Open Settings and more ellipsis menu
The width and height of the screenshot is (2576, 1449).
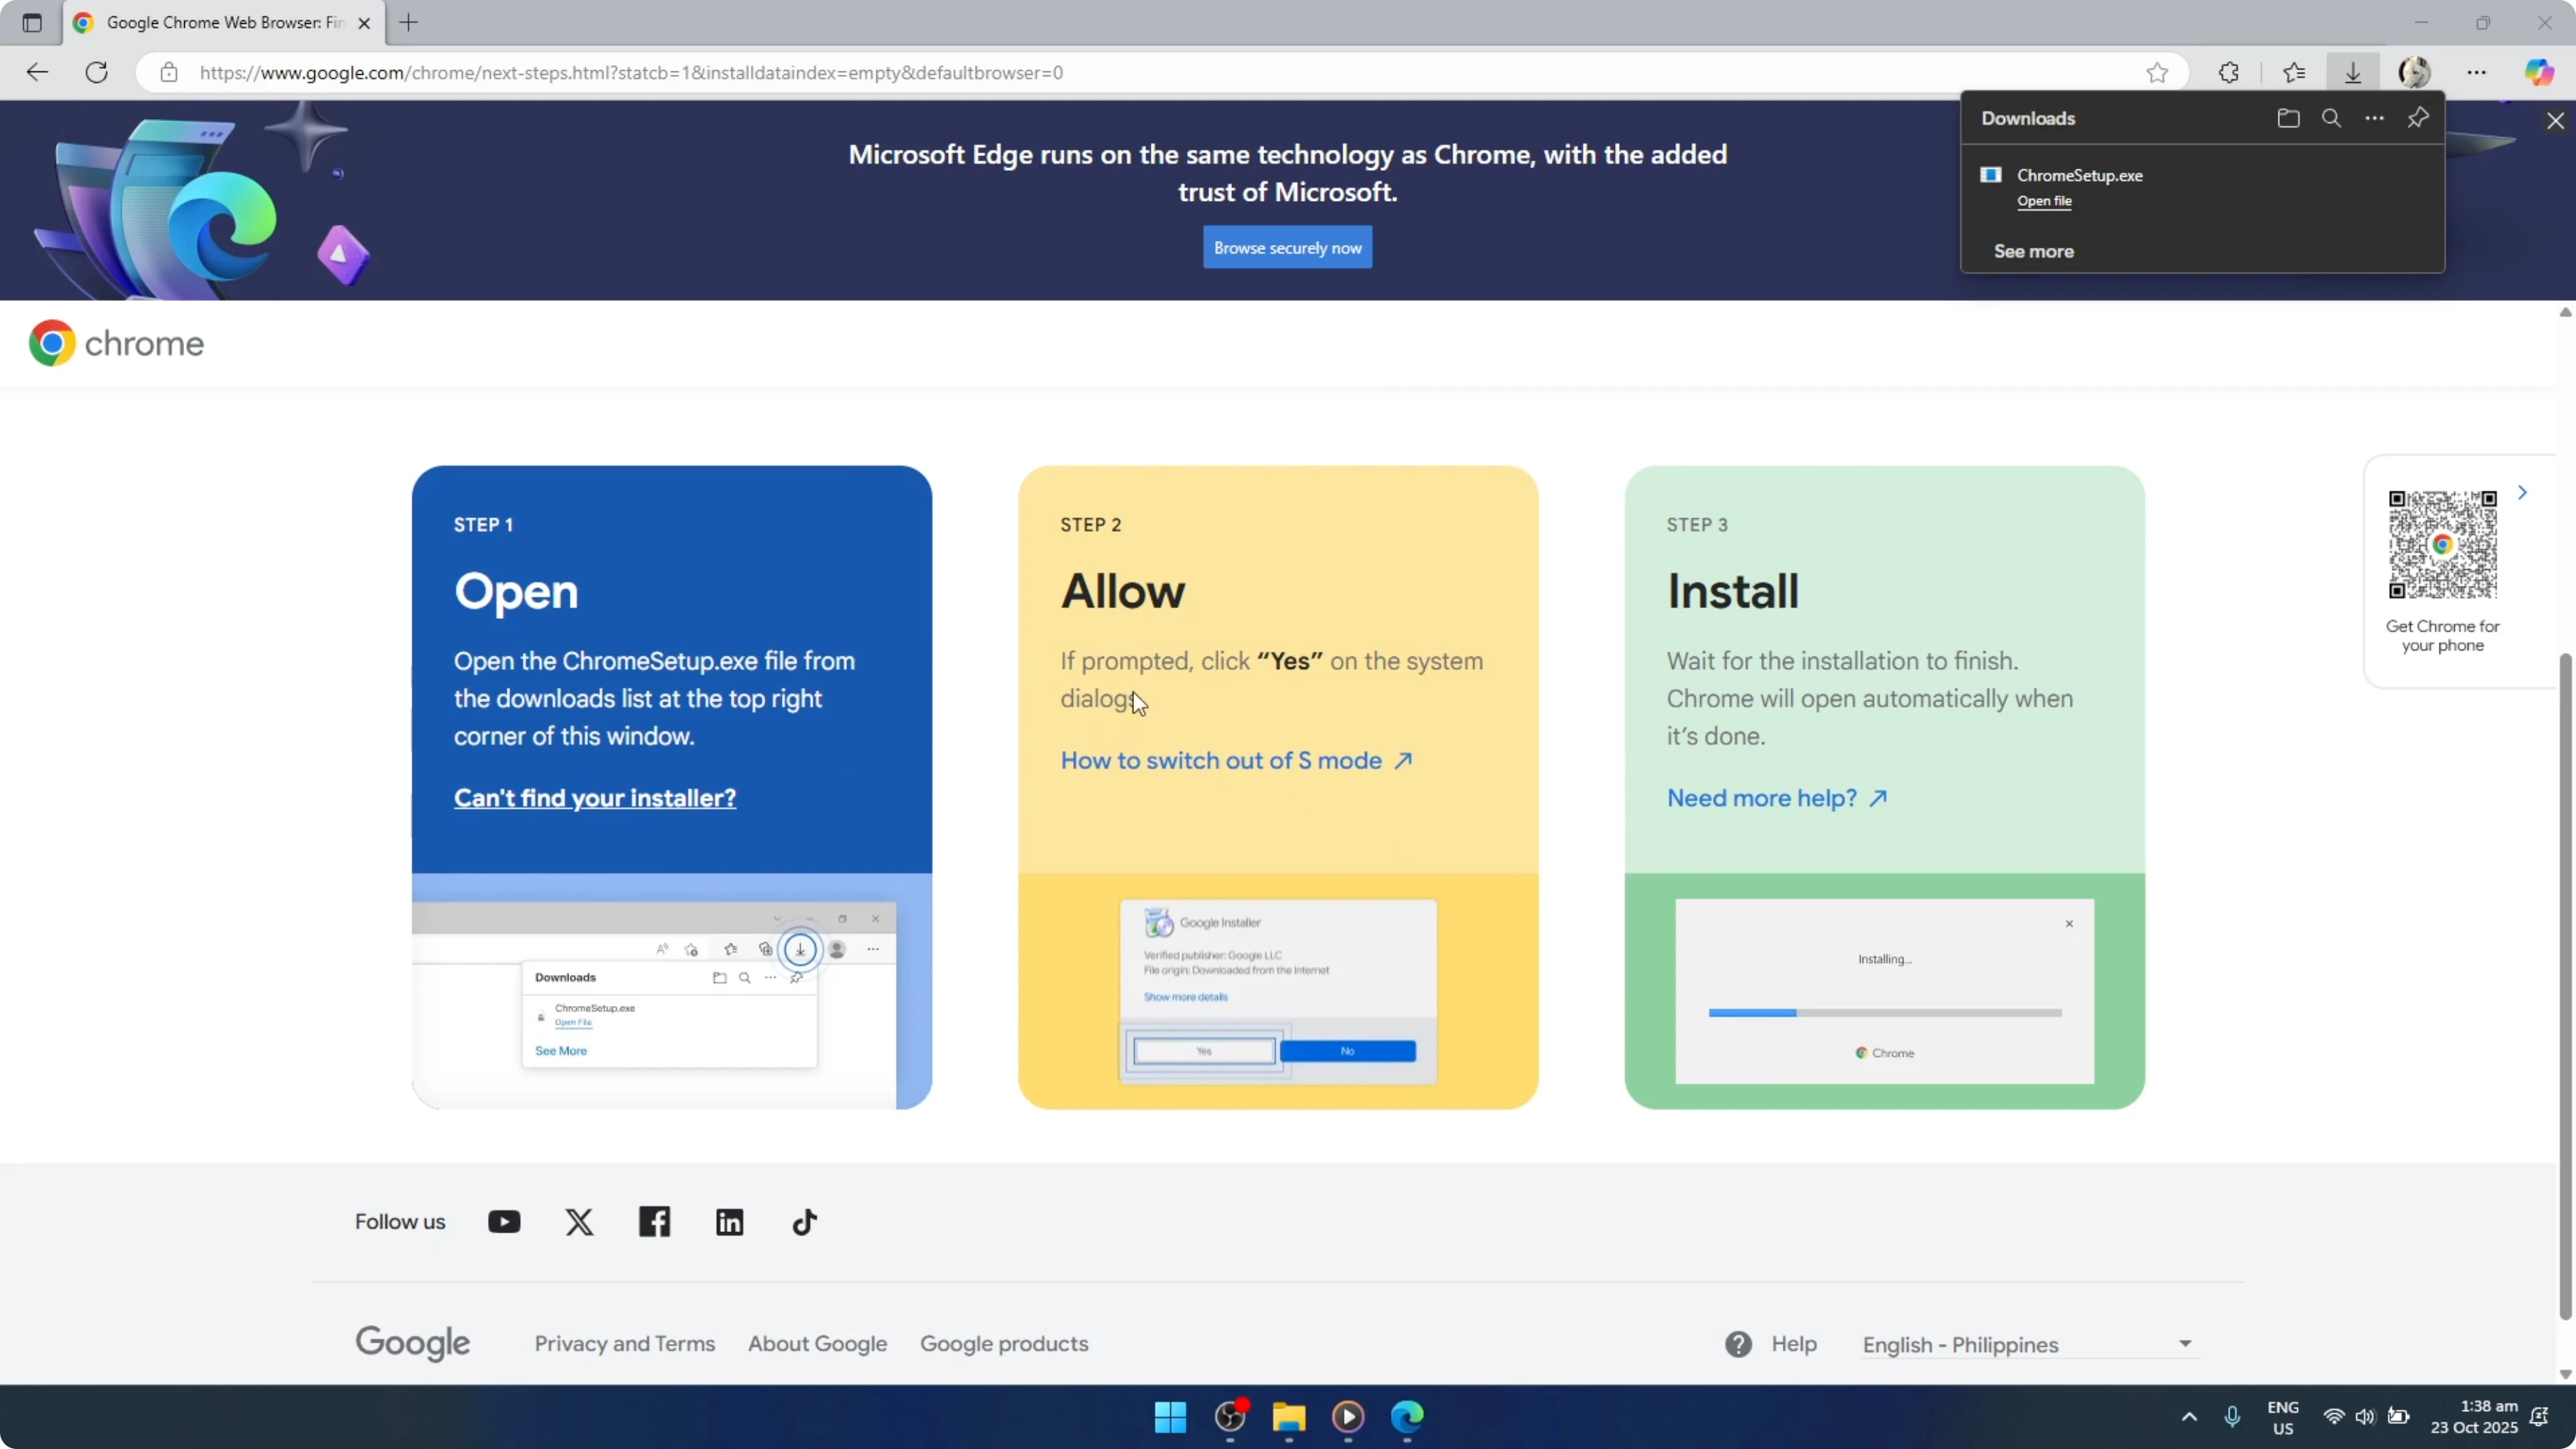tap(2477, 72)
